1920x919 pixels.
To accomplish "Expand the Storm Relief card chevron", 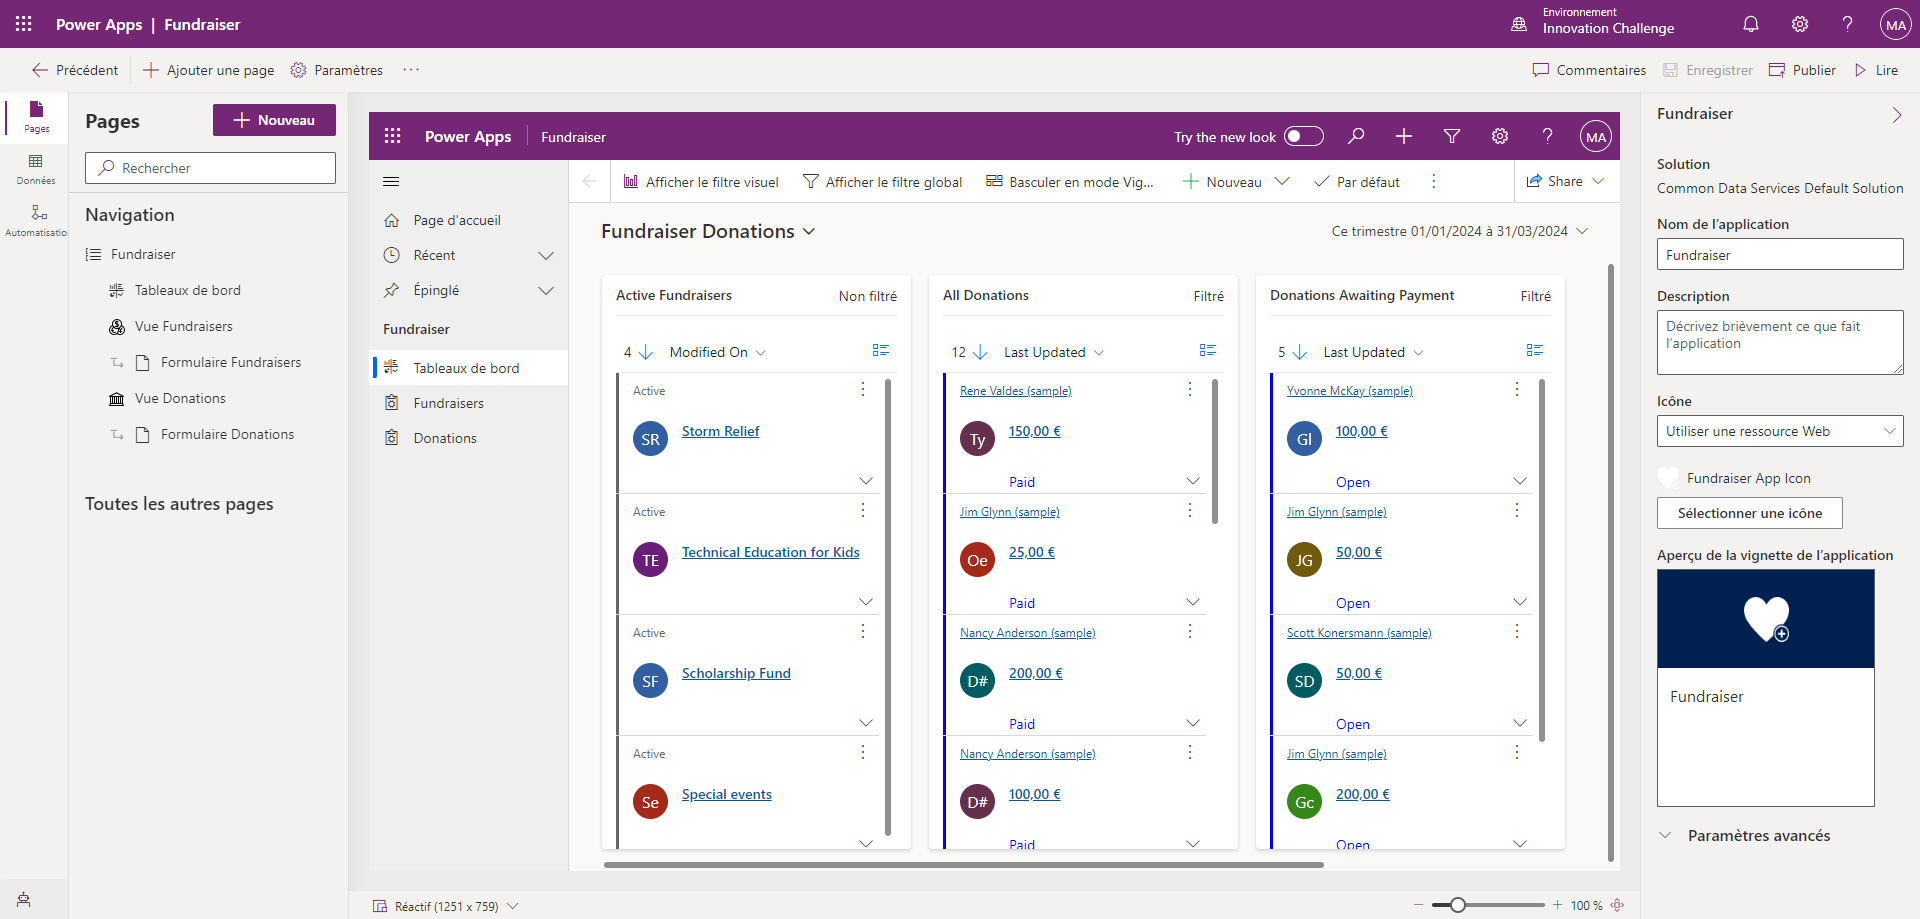I will pyautogui.click(x=866, y=481).
